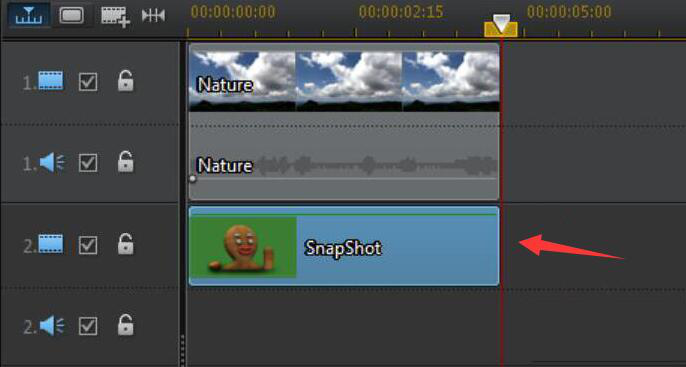The image size is (686, 367).
Task: Click video track 2 filmstrip icon
Action: coord(51,245)
